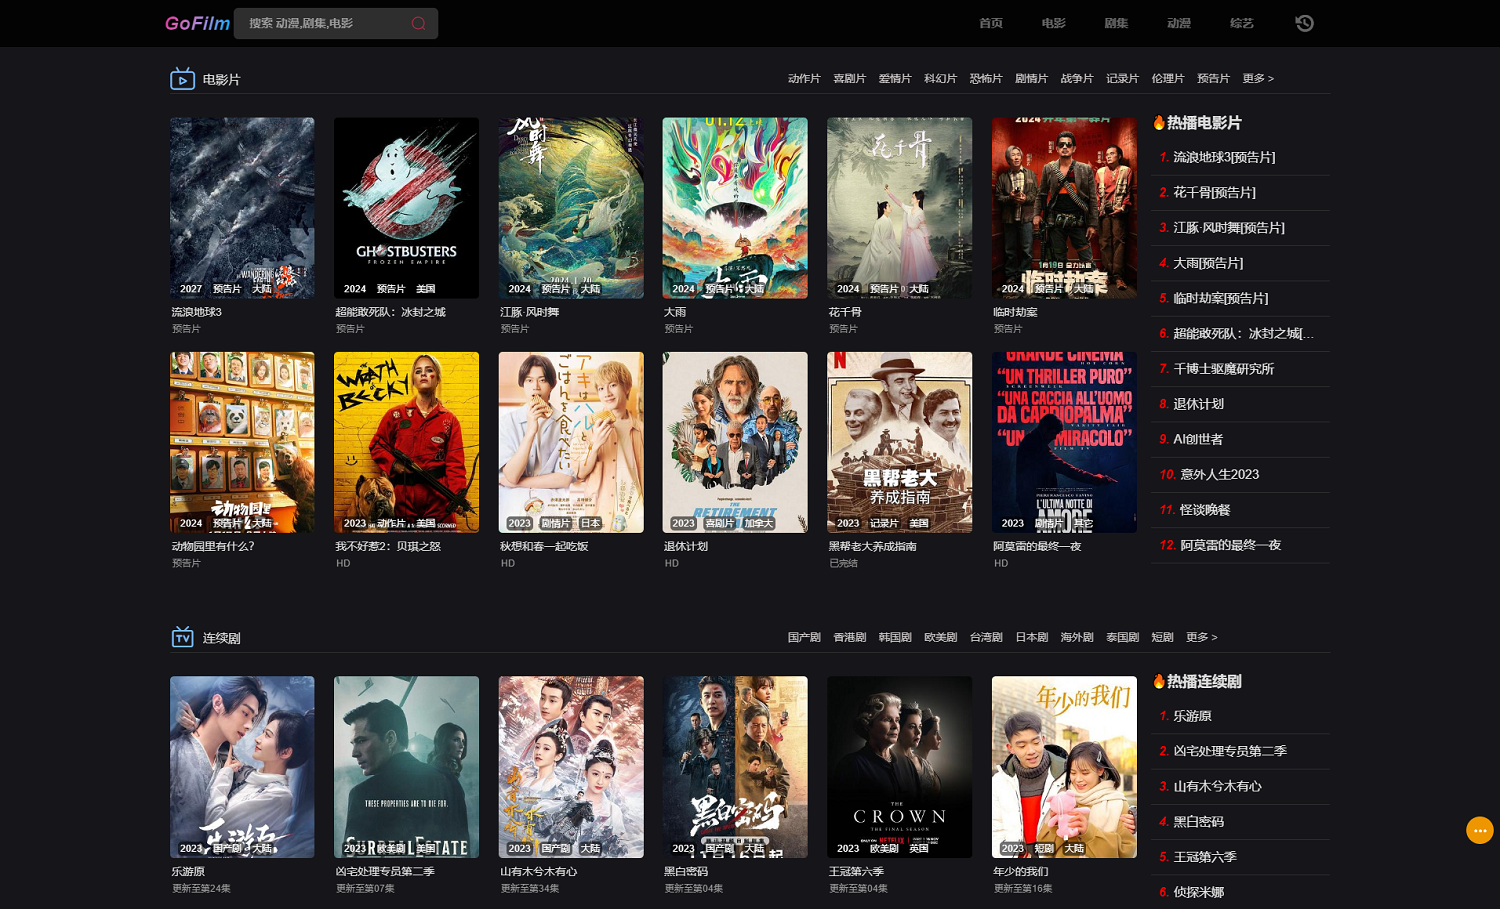Select the 恐怖片 movie category
The height and width of the screenshot is (909, 1500).
tap(986, 78)
